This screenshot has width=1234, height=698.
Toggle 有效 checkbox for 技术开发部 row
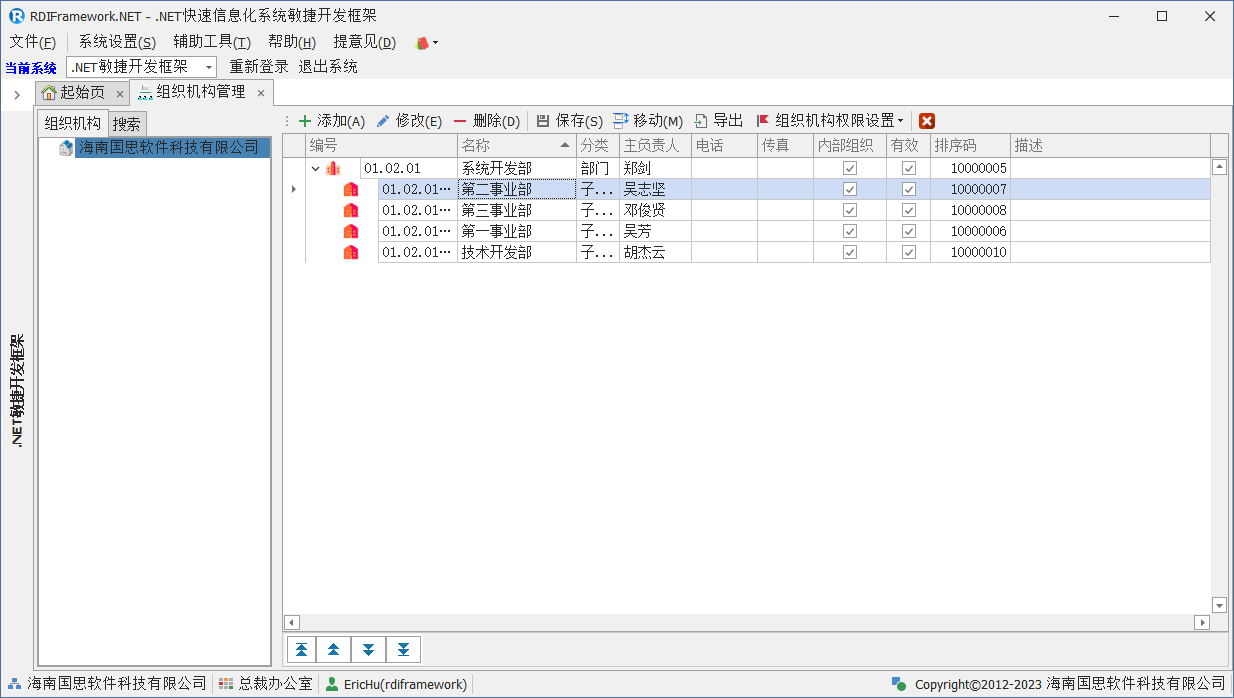pos(908,252)
